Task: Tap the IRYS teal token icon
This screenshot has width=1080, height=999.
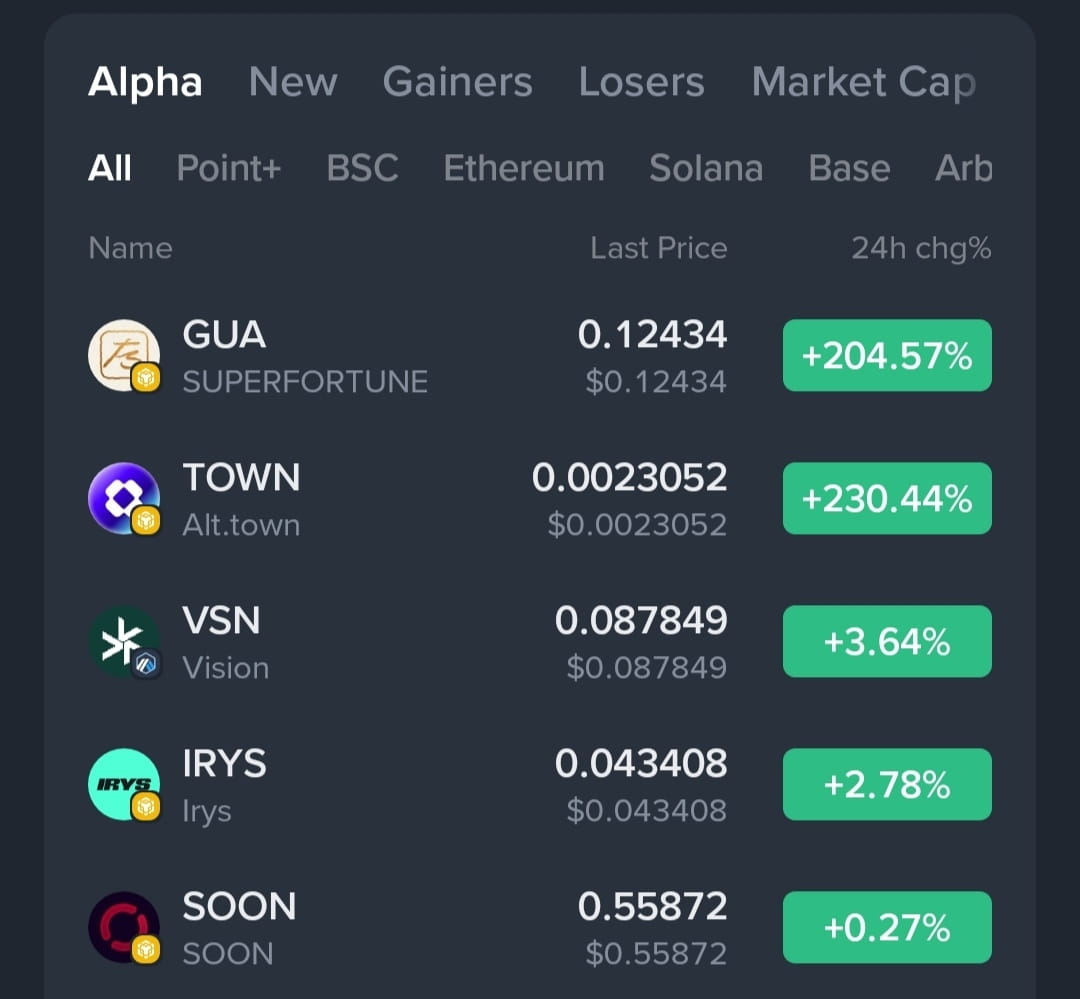Action: [124, 784]
